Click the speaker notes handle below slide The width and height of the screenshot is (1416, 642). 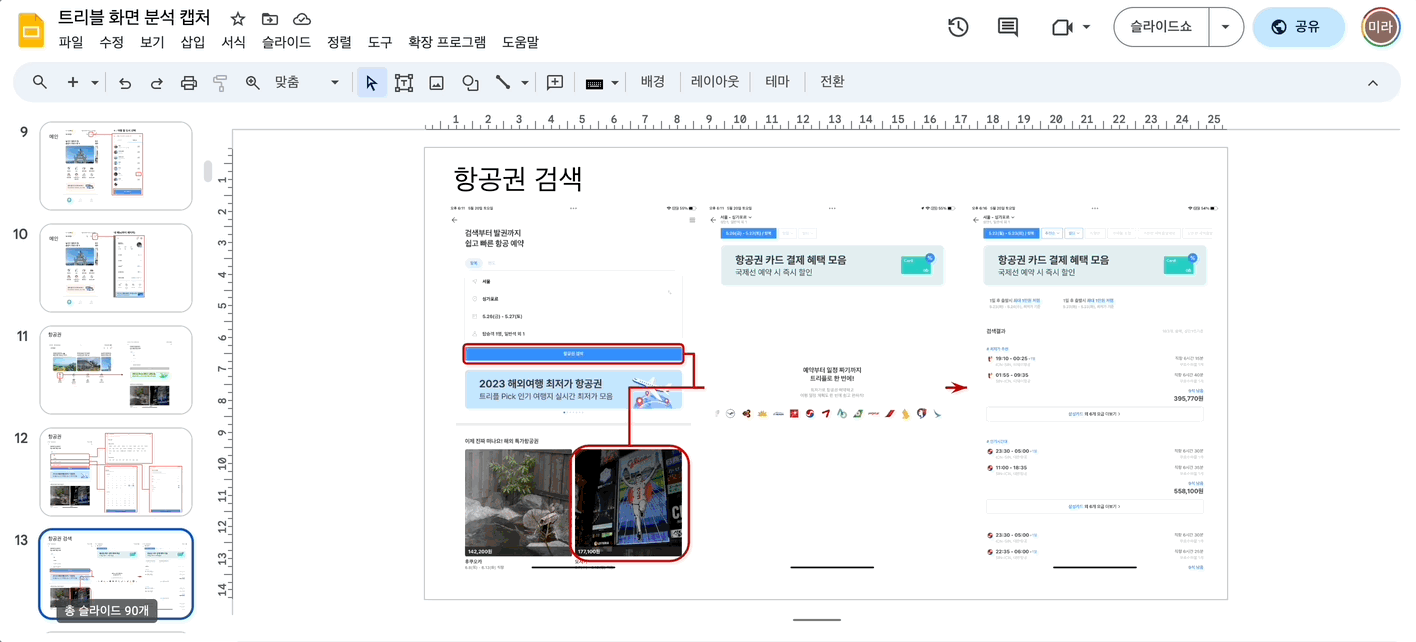[x=817, y=620]
